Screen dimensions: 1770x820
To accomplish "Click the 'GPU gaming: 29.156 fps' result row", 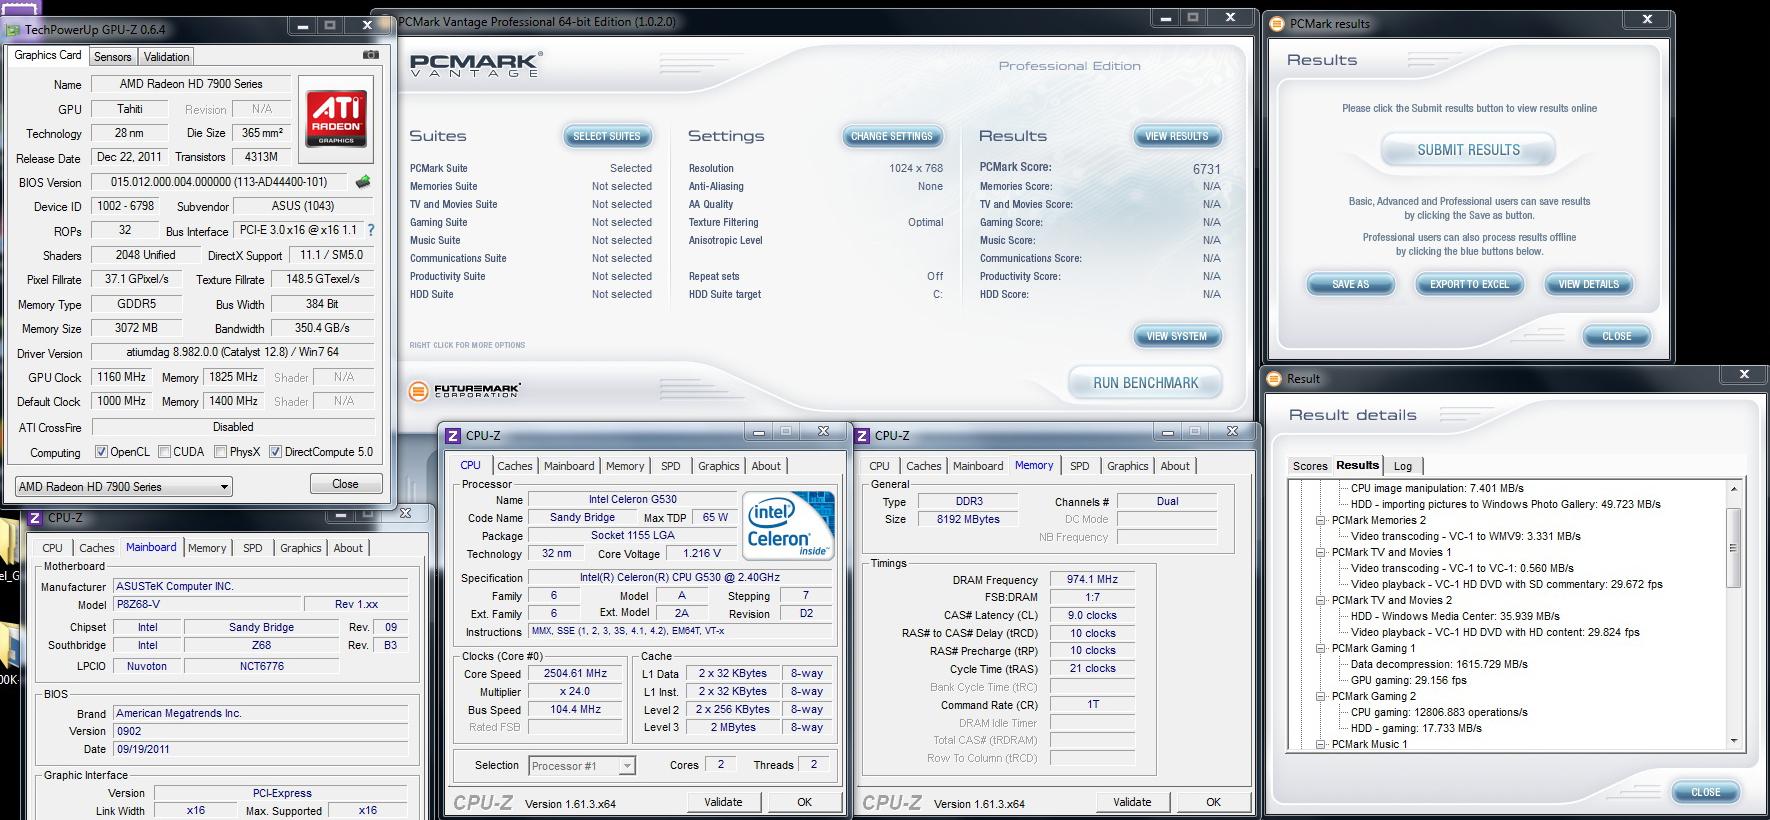I will coord(1408,680).
